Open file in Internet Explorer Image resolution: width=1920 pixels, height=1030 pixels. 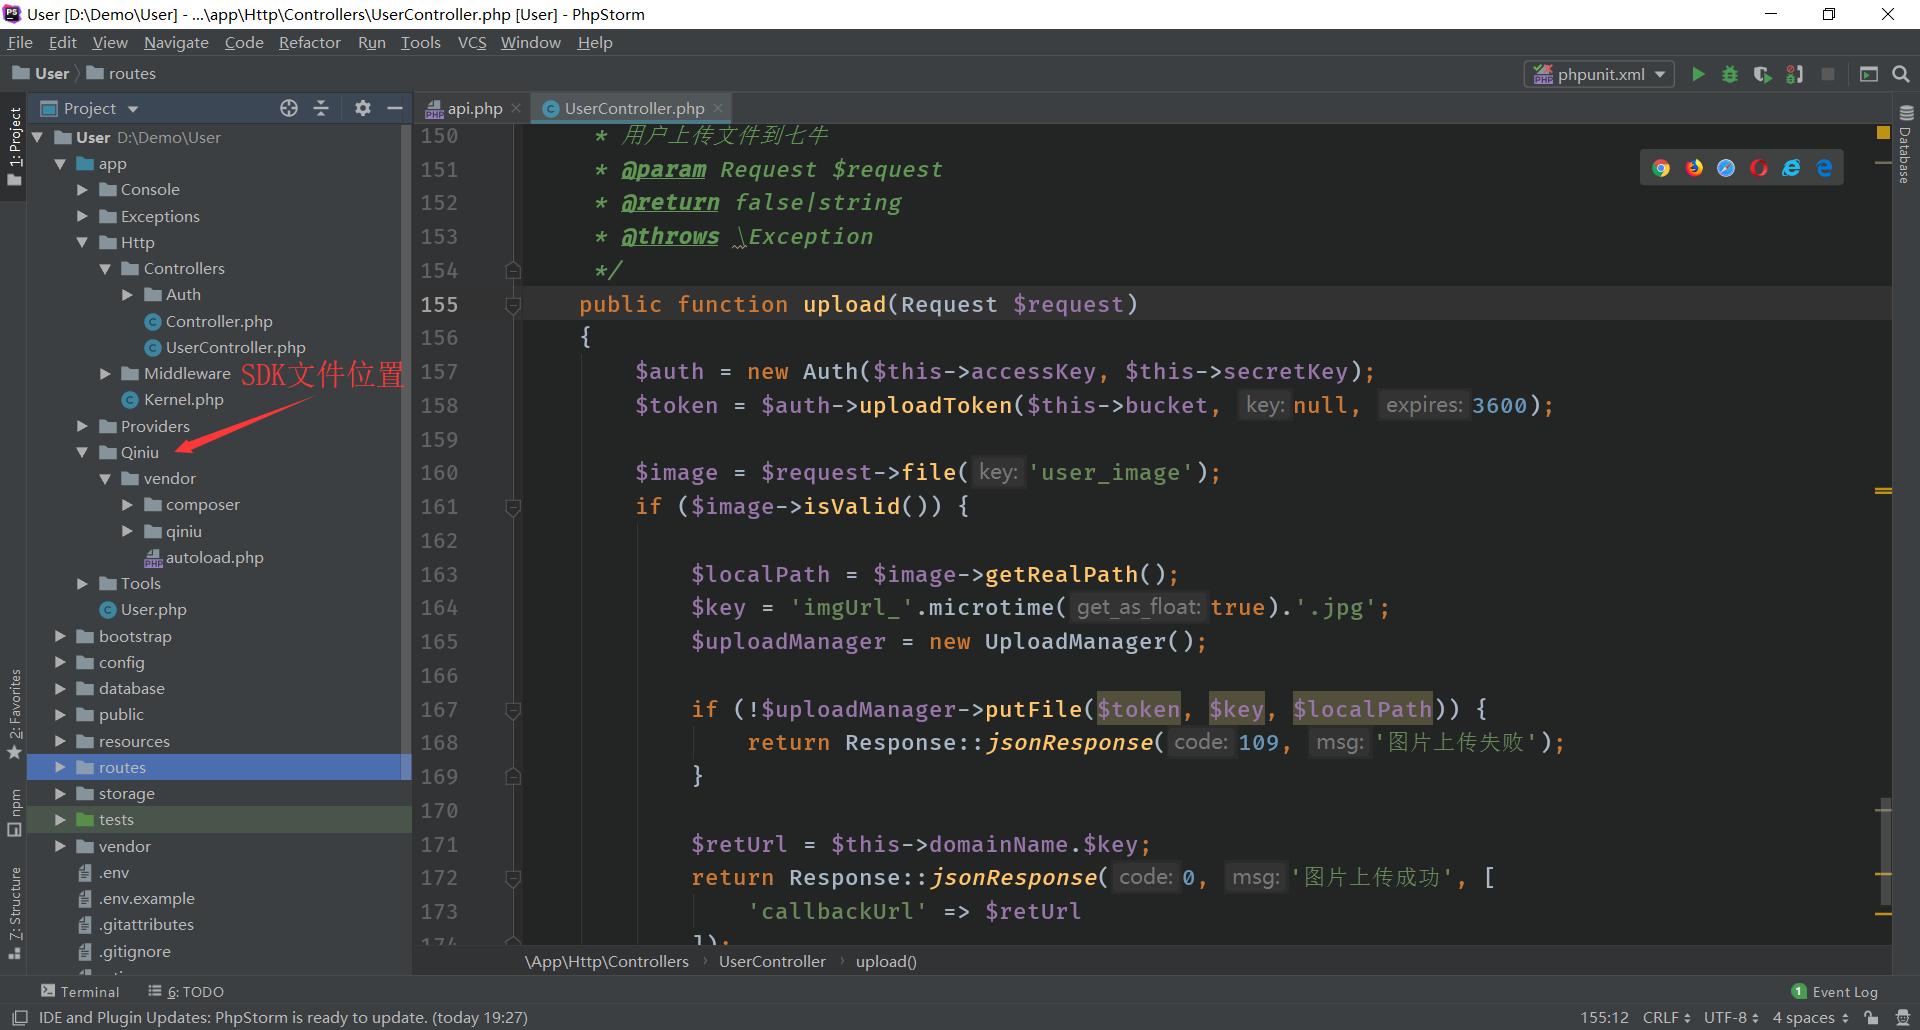1791,168
